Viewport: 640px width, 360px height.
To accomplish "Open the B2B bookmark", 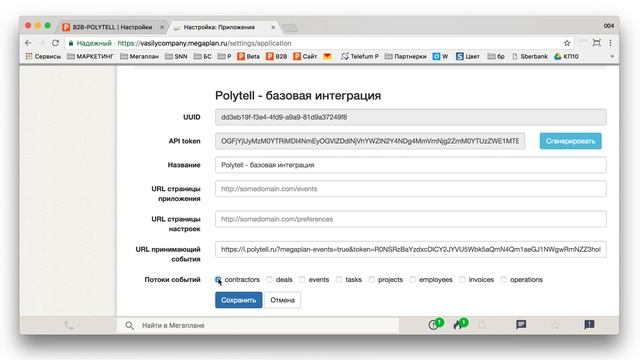I will pos(277,56).
